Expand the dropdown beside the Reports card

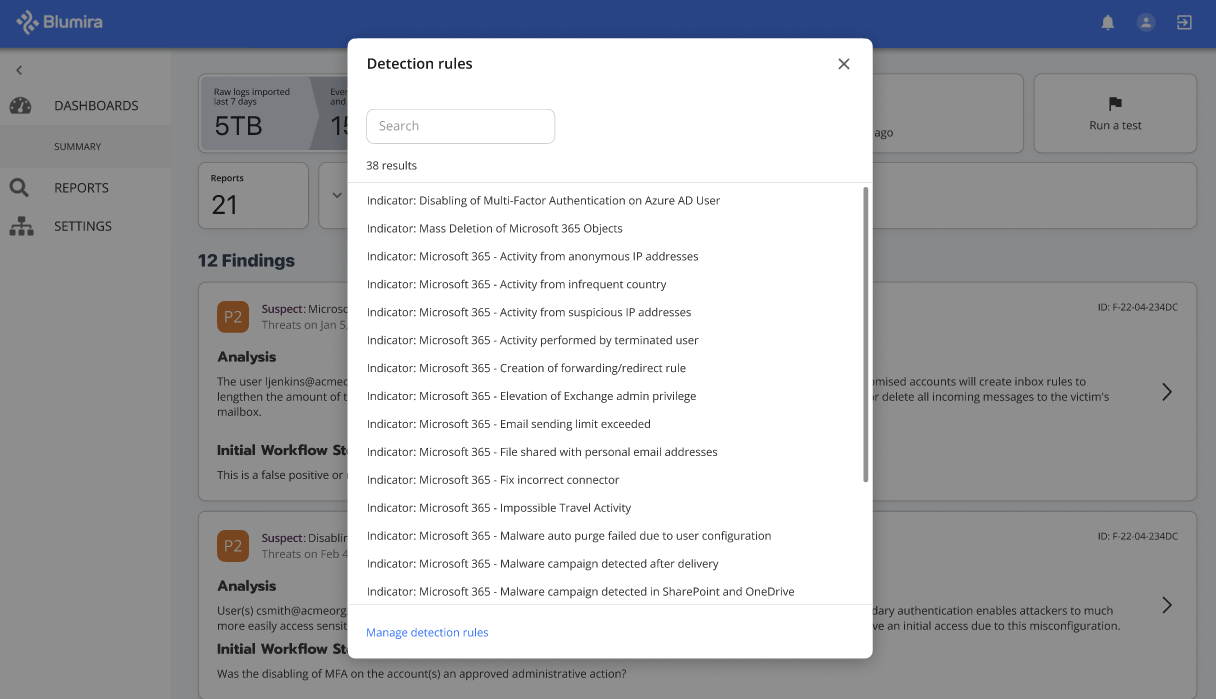(337, 195)
